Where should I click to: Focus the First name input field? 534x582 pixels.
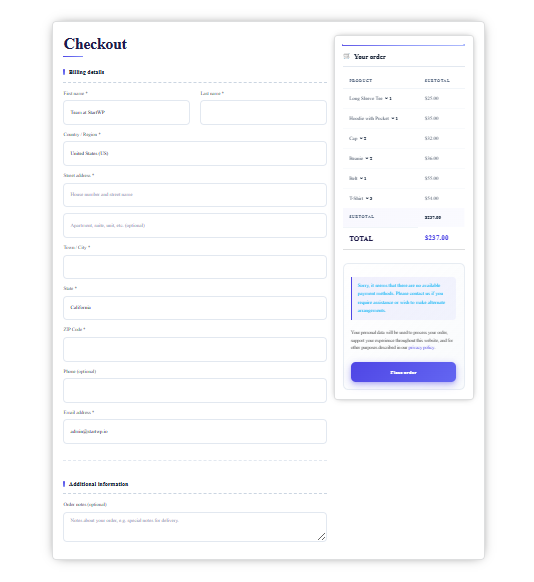127,112
